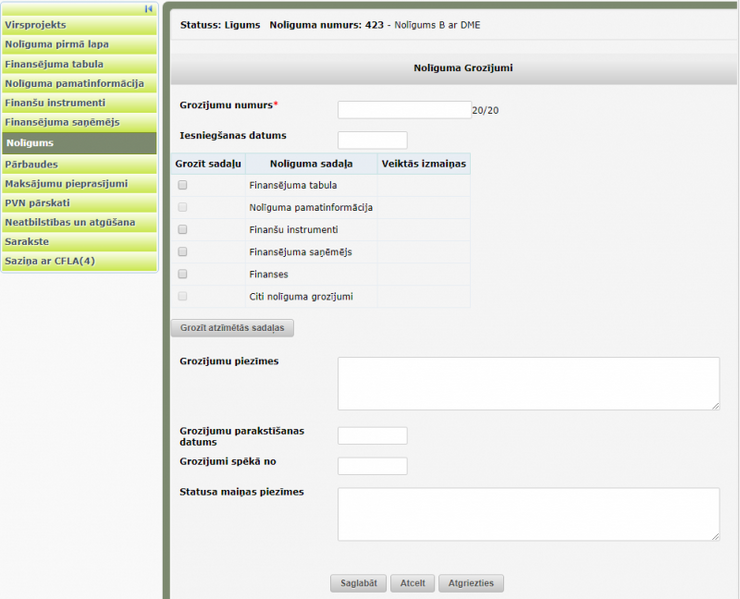Tick the Finansējuma tabula checkbox
The image size is (740, 599).
tap(182, 185)
